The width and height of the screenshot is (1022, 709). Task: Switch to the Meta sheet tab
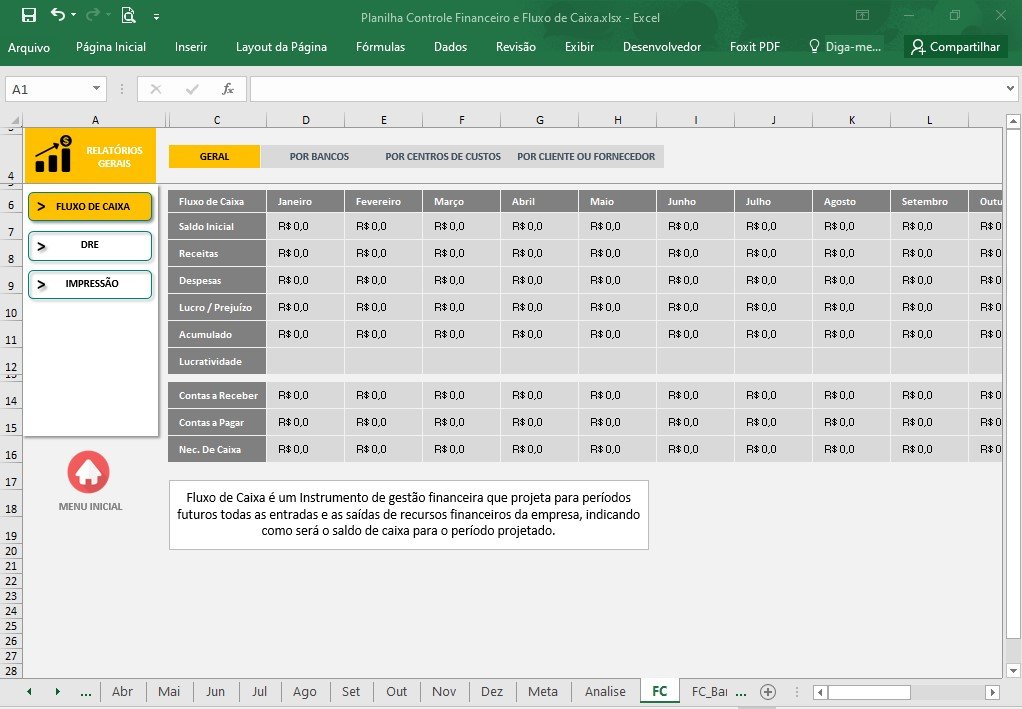(x=543, y=691)
